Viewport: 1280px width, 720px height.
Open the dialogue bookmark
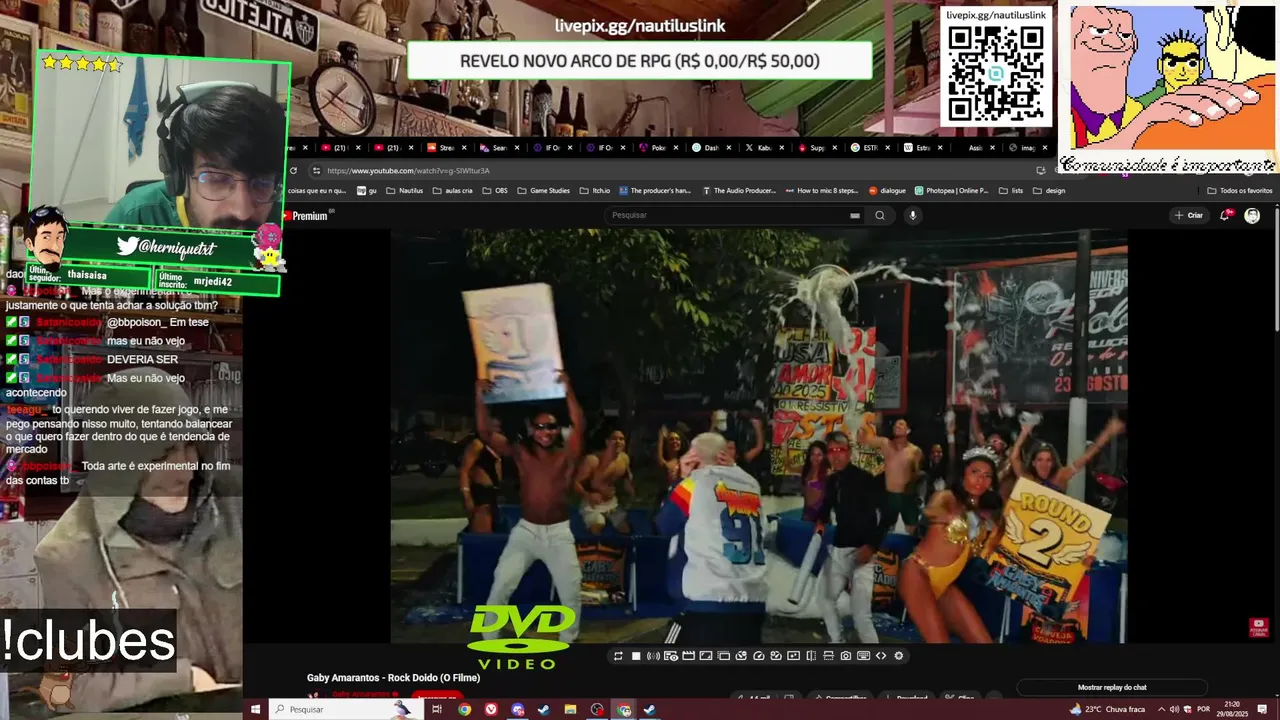click(x=887, y=190)
